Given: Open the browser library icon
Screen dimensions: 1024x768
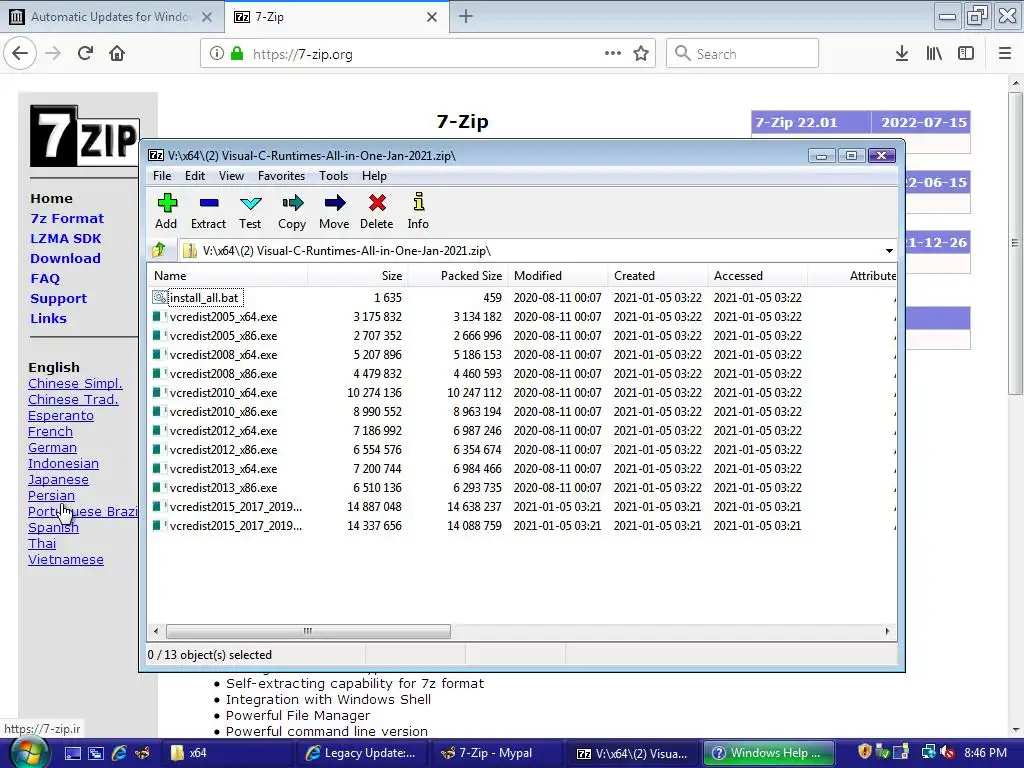Looking at the screenshot, I should 934,54.
